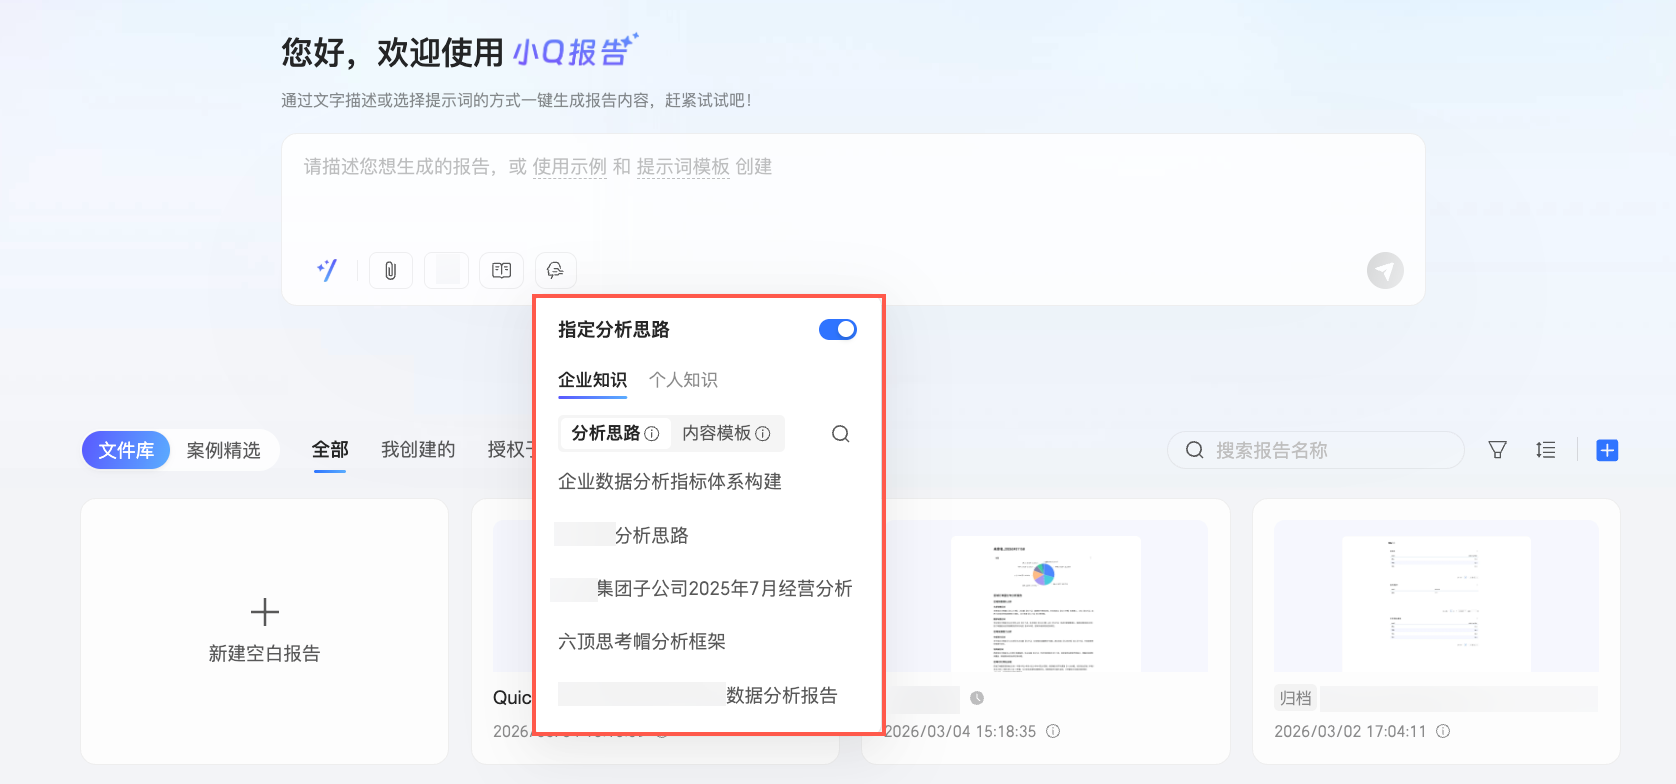
Task: Open the prompt template book icon
Action: point(502,270)
